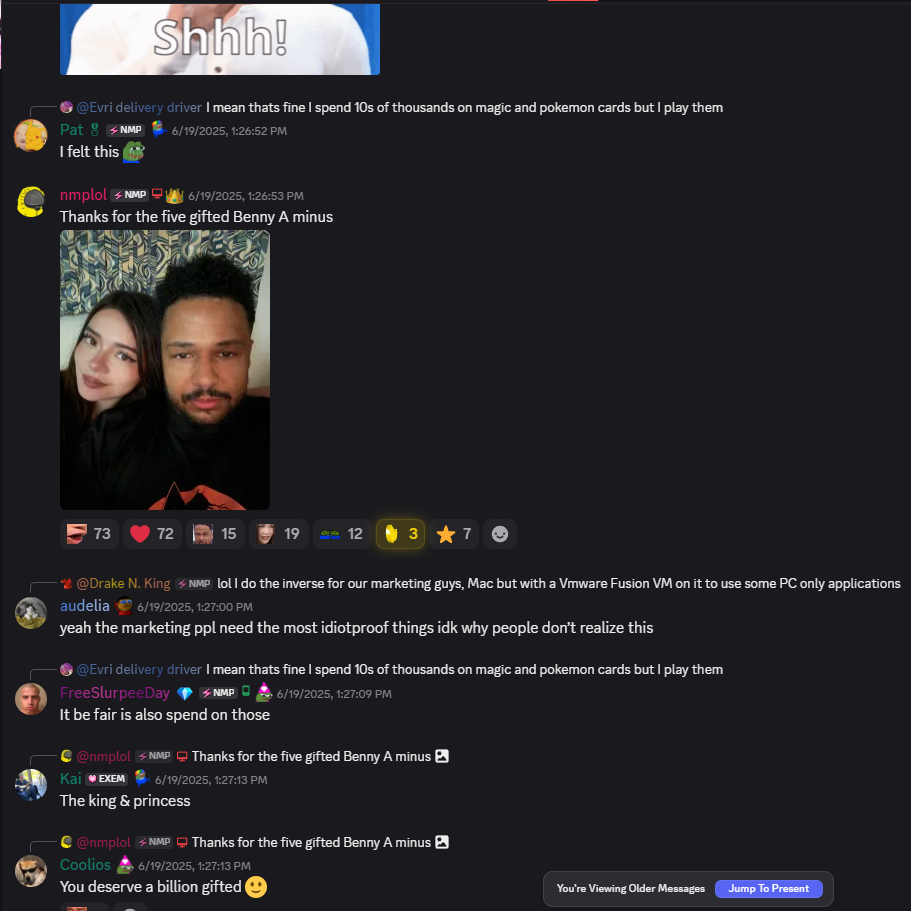Click the EXEM tag badge next to Kai
Viewport: 911px width, 911px height.
(x=106, y=779)
